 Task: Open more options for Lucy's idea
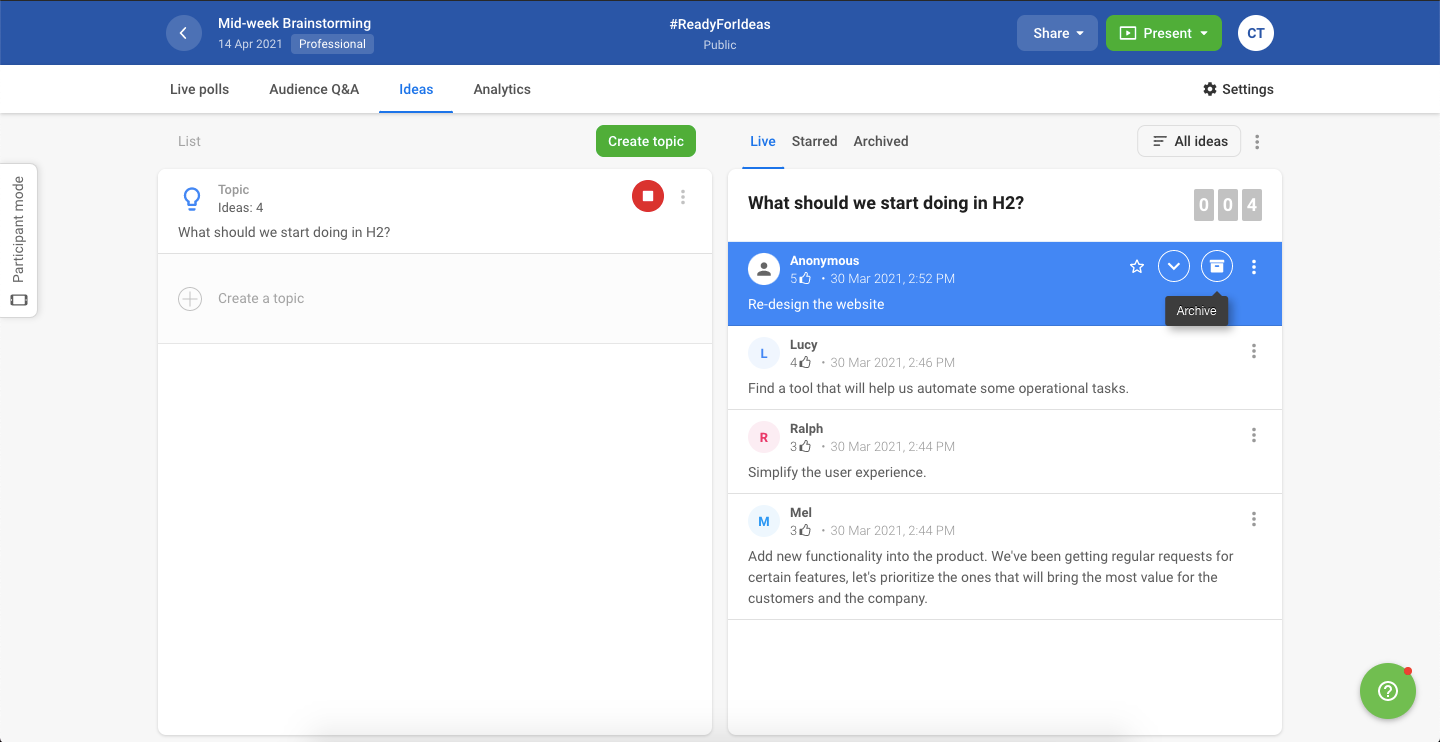1254,351
